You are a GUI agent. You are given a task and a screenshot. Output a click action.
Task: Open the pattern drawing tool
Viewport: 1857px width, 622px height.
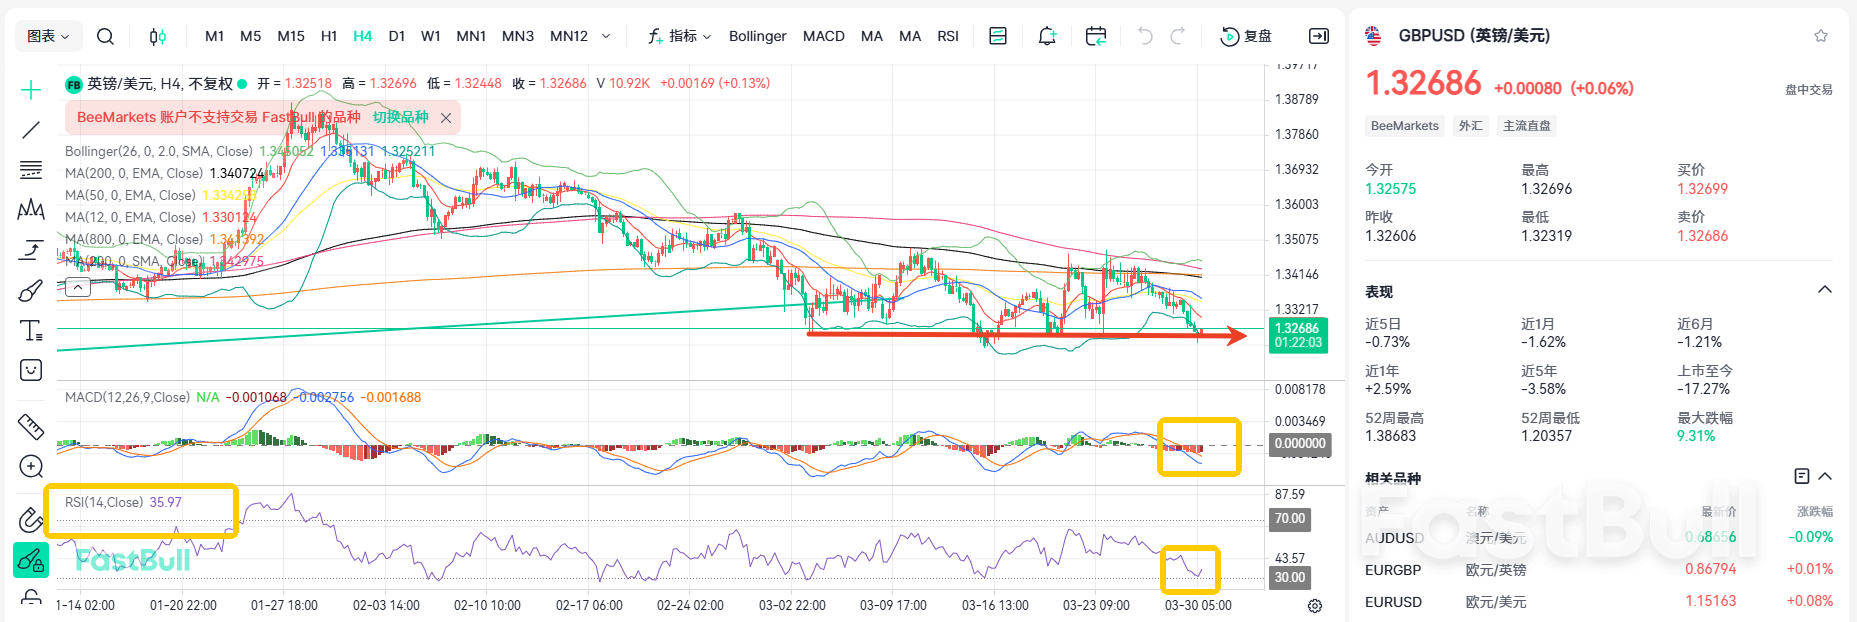coord(31,210)
